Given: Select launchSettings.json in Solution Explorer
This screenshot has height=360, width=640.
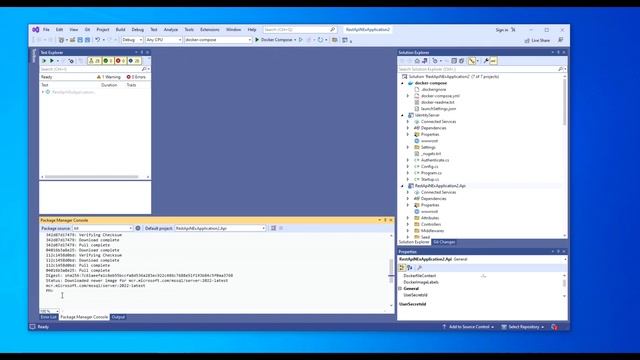Looking at the screenshot, I should (x=438, y=109).
